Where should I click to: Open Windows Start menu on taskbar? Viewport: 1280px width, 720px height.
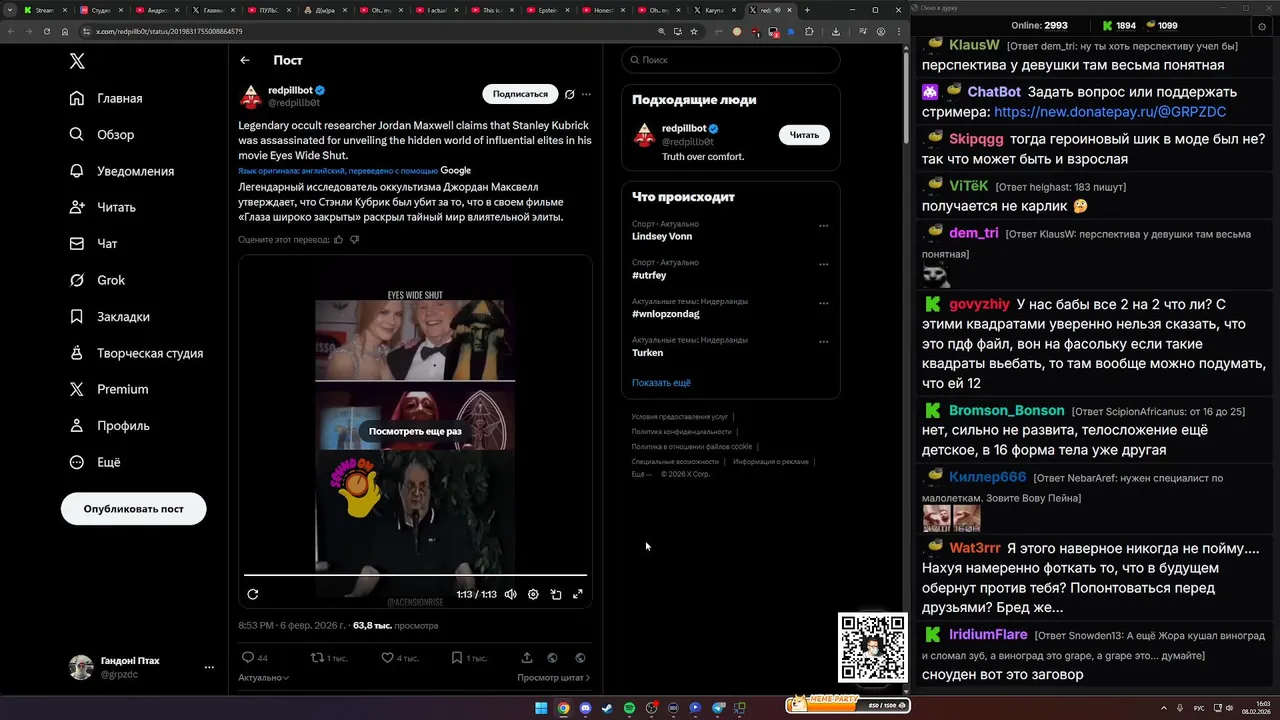541,708
